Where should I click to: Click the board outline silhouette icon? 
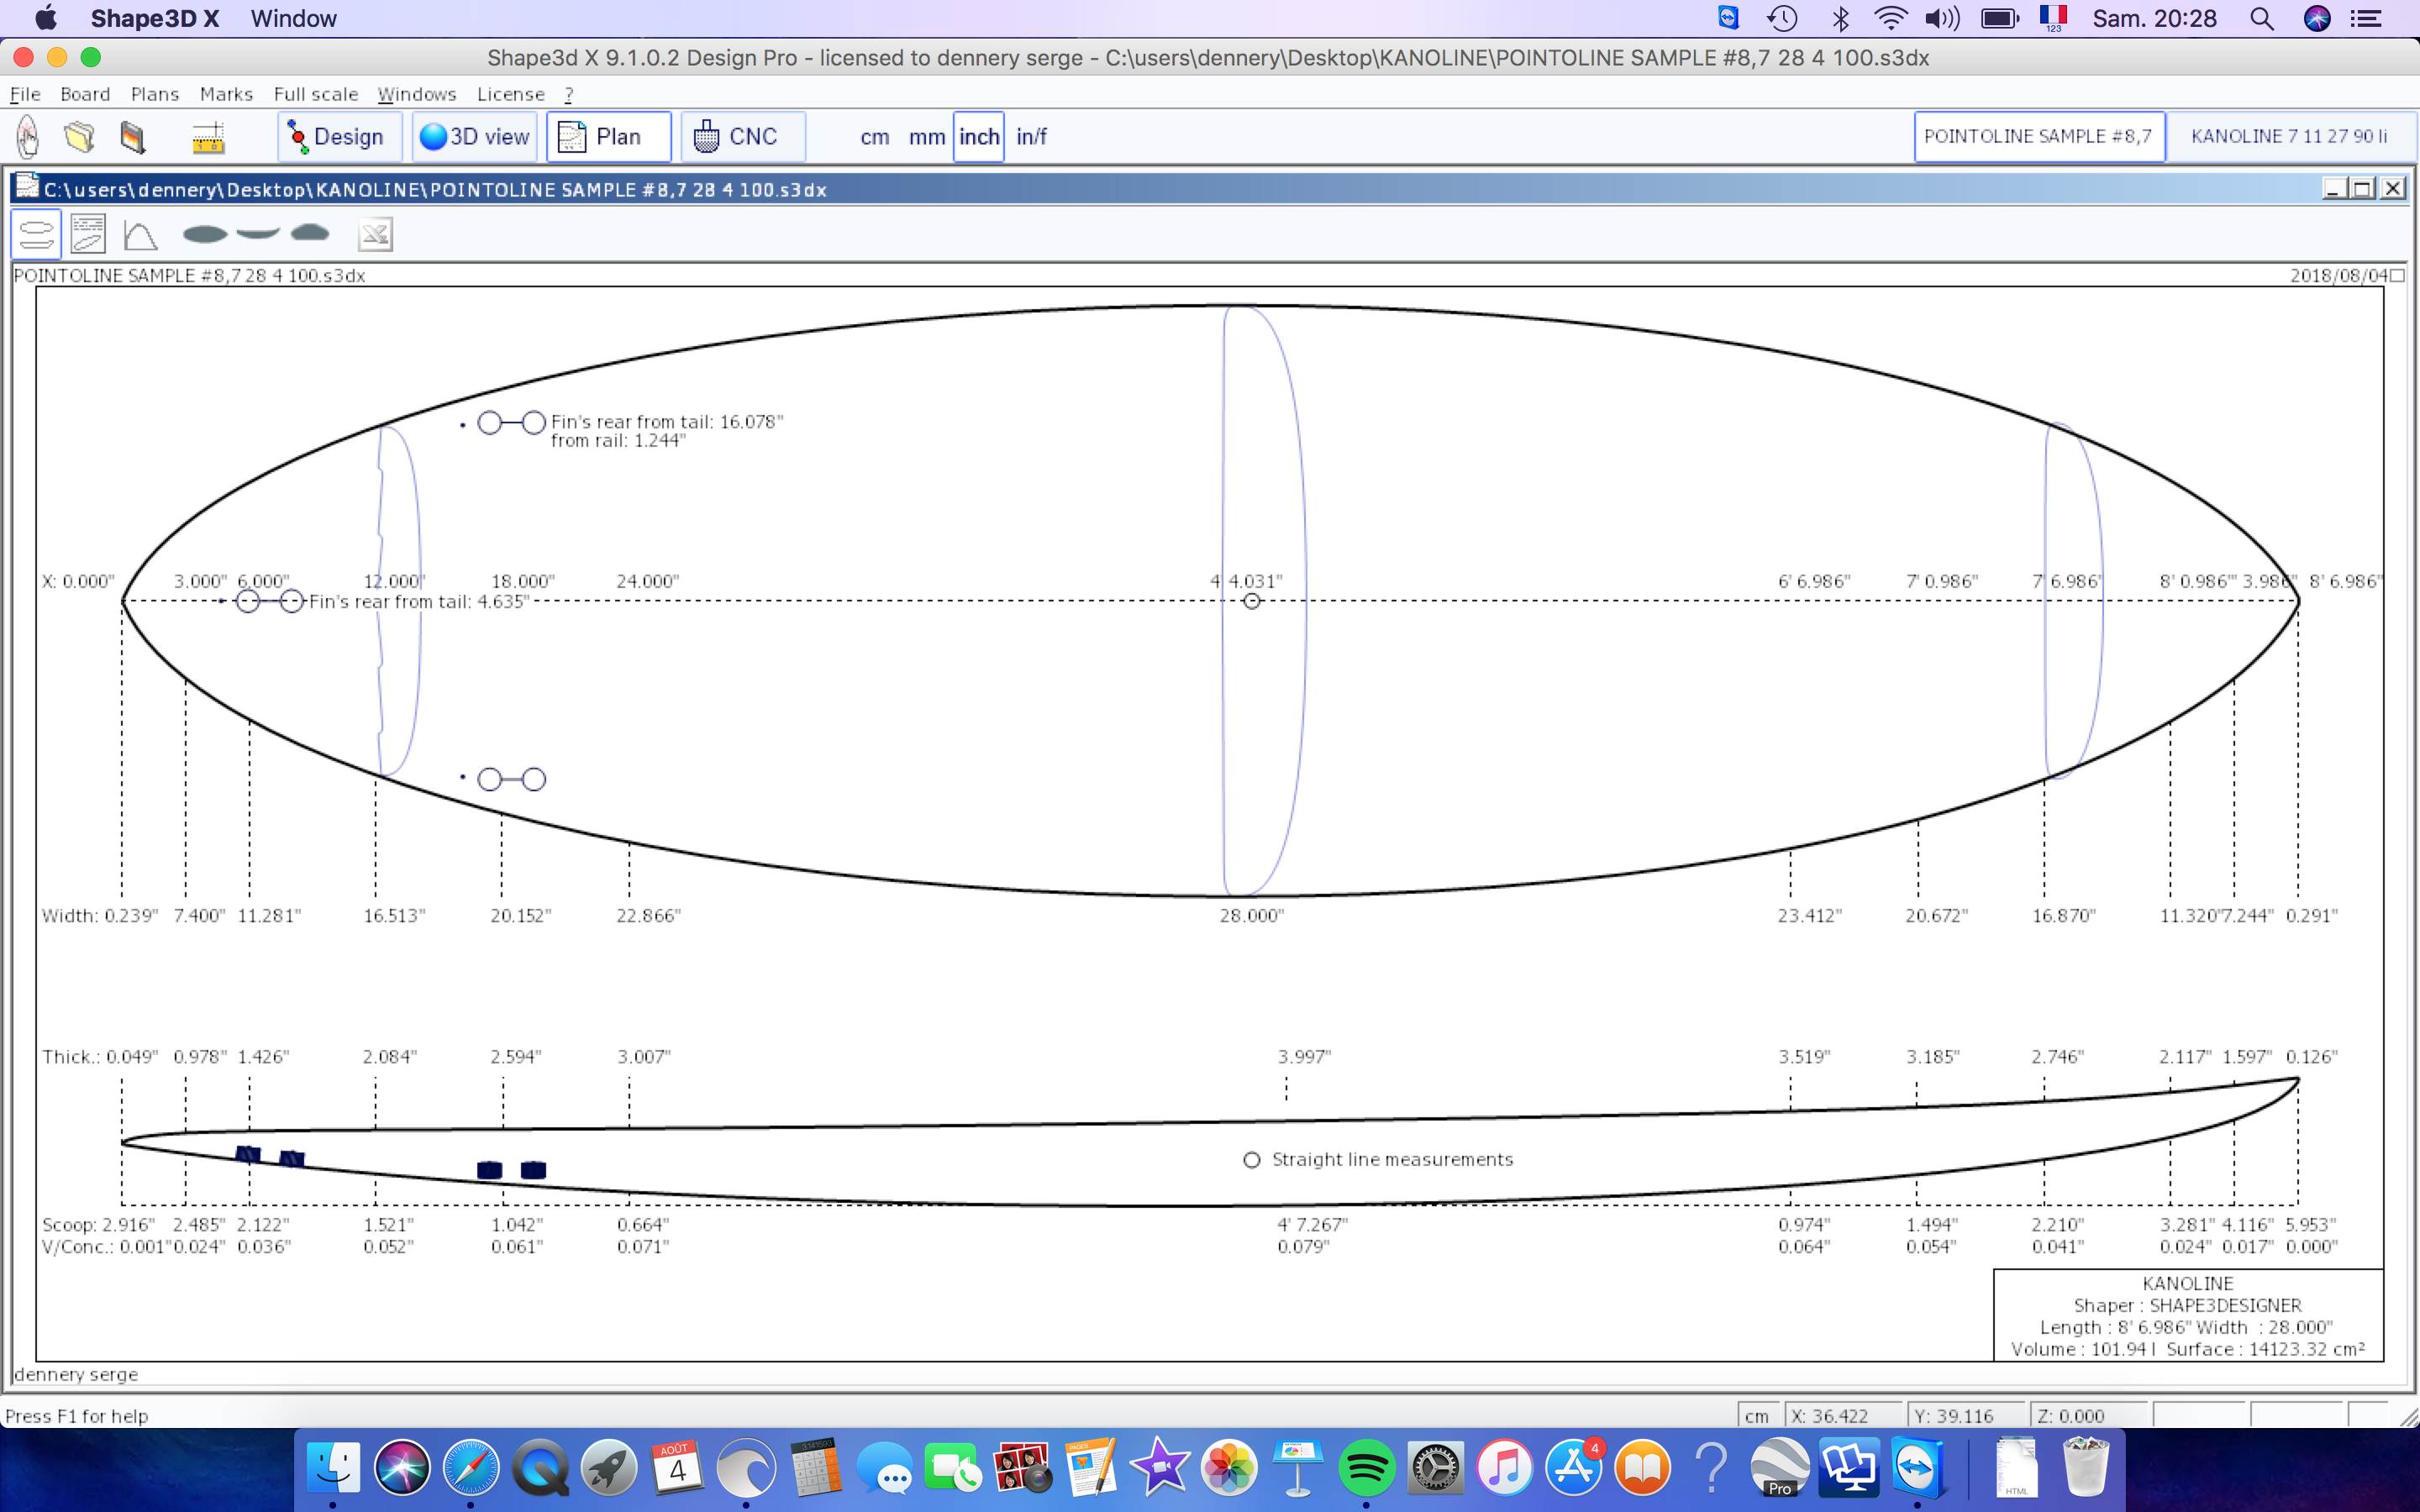tap(205, 234)
